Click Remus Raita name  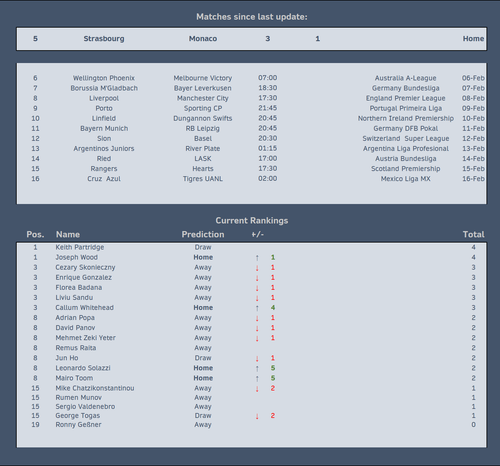(76, 348)
